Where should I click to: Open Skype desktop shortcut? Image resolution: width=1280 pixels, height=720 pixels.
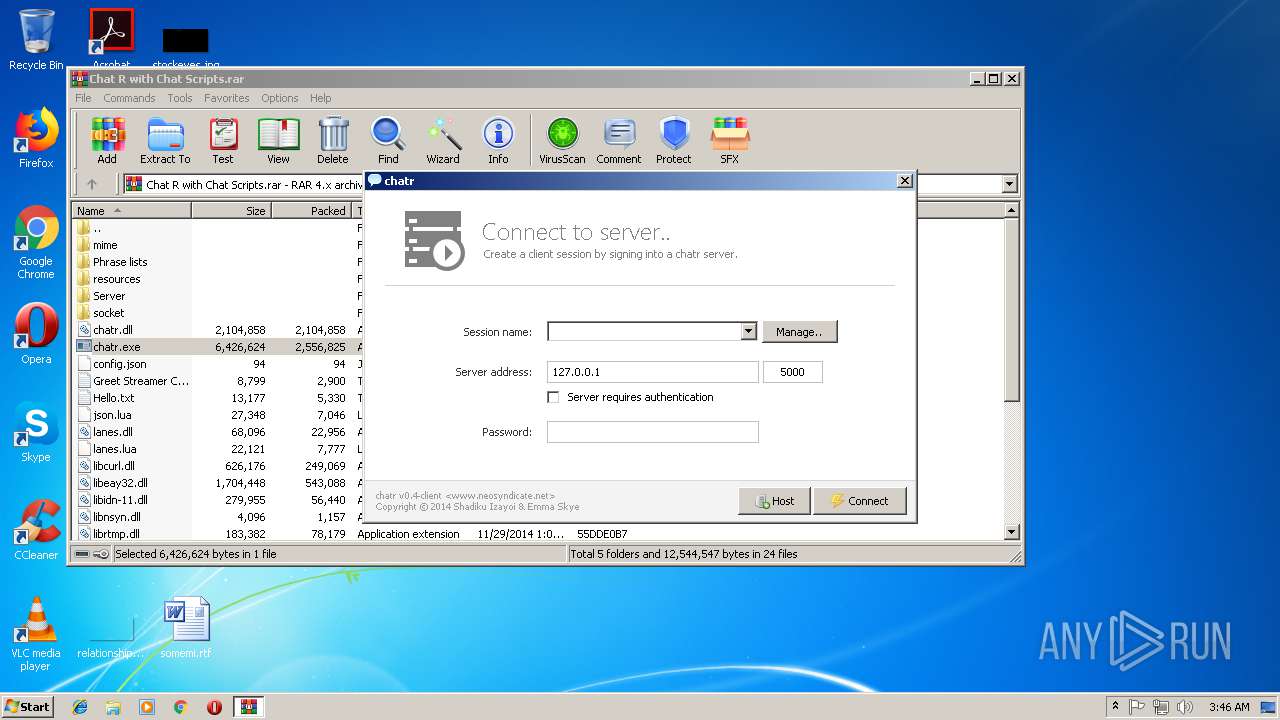click(x=36, y=432)
